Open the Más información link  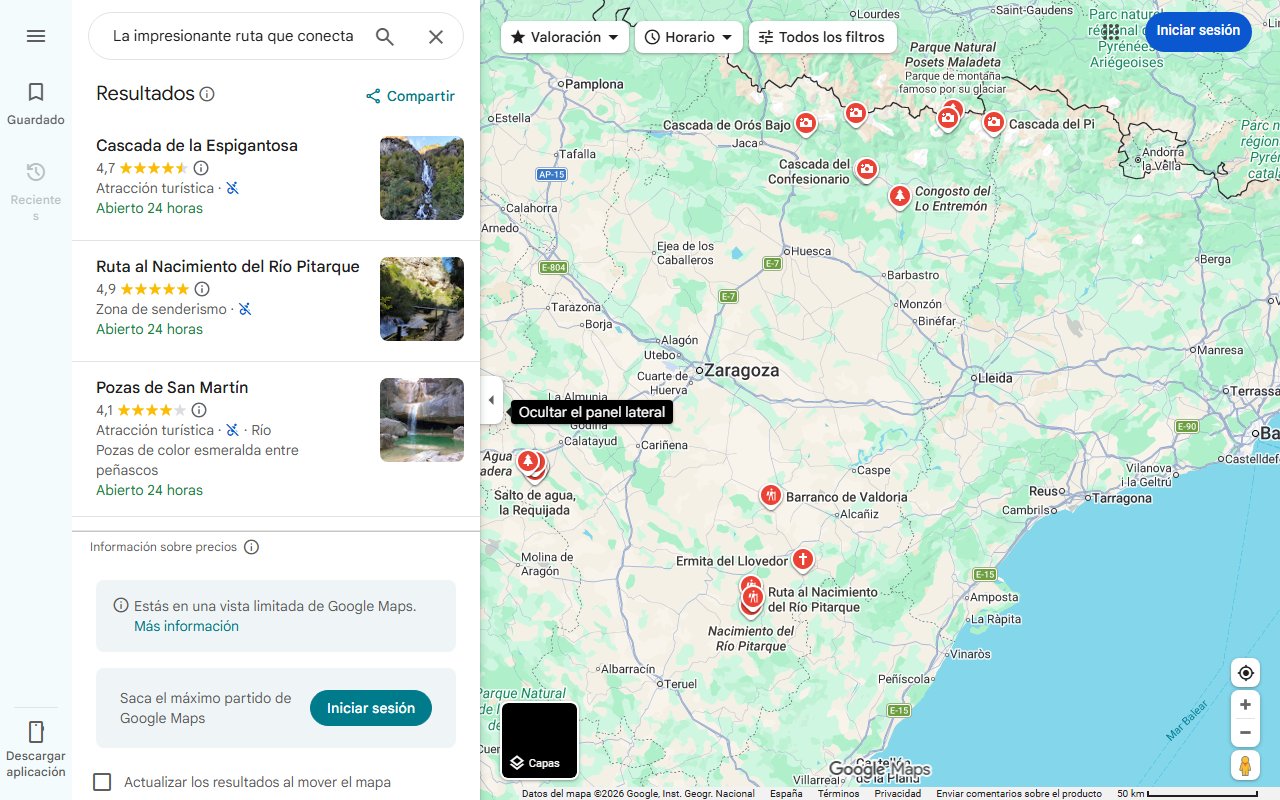pyautogui.click(x=187, y=625)
